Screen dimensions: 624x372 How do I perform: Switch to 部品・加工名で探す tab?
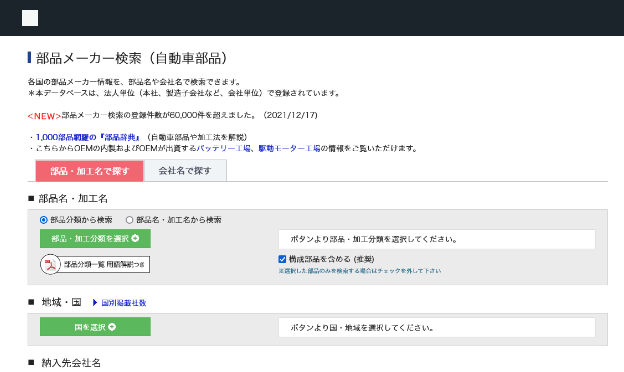[x=90, y=171]
